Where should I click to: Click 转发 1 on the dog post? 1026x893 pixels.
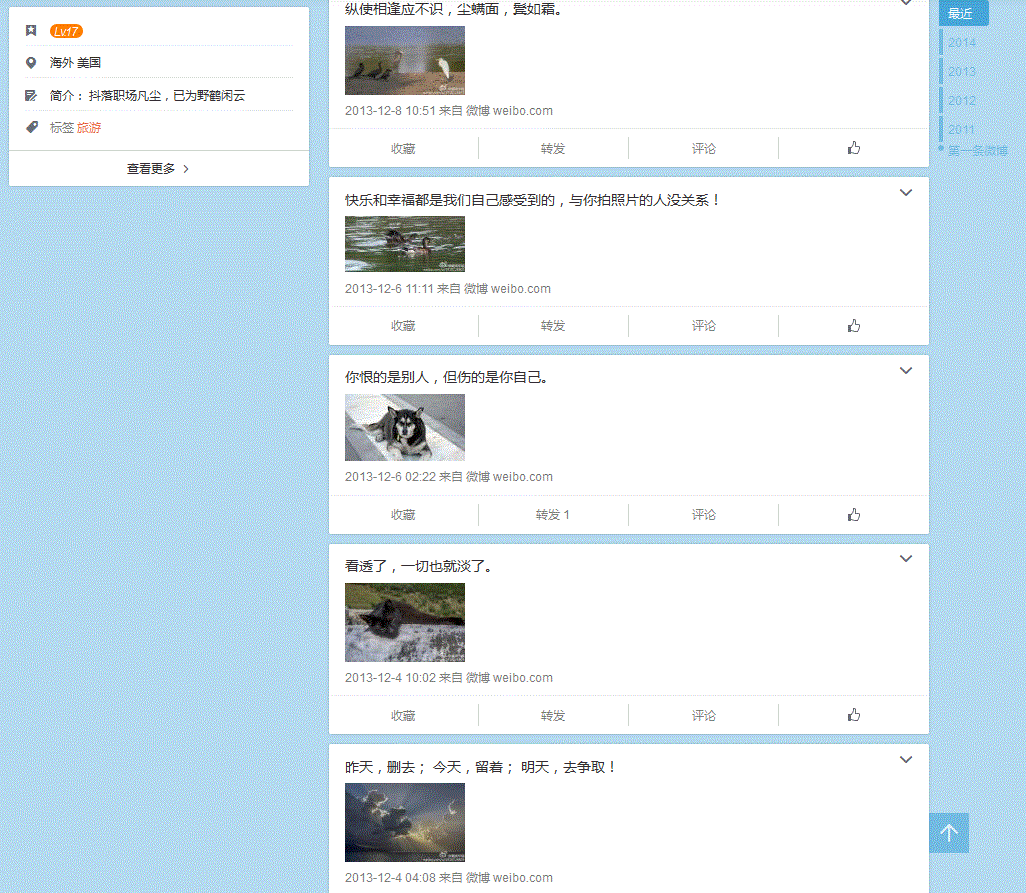click(553, 515)
